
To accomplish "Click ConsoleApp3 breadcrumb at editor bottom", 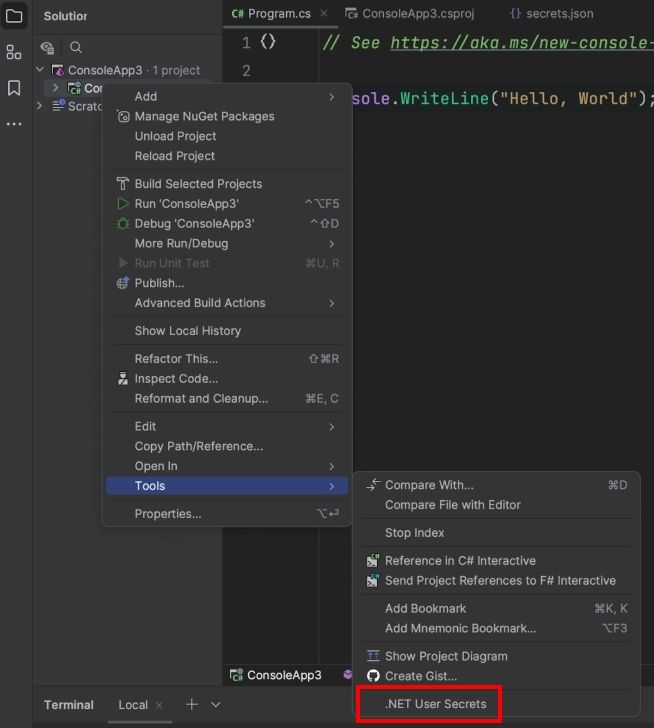I will pyautogui.click(x=276, y=675).
